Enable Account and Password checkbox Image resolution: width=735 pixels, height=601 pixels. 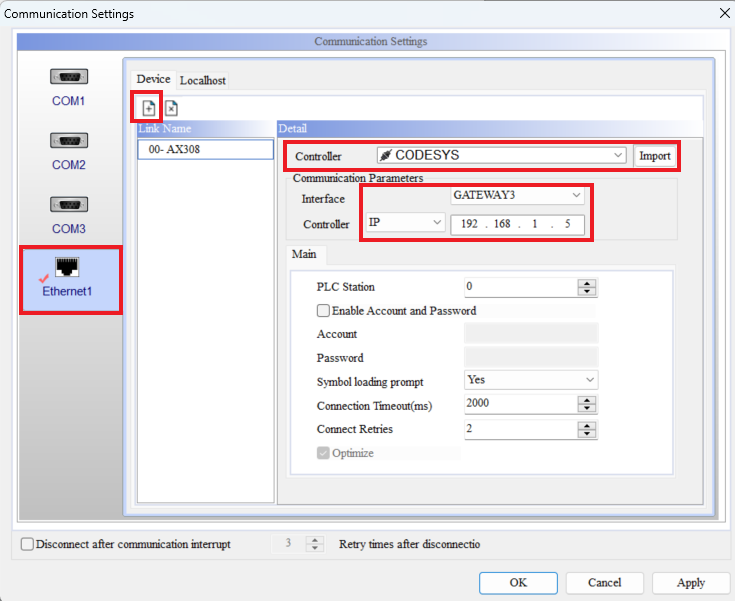coord(324,311)
